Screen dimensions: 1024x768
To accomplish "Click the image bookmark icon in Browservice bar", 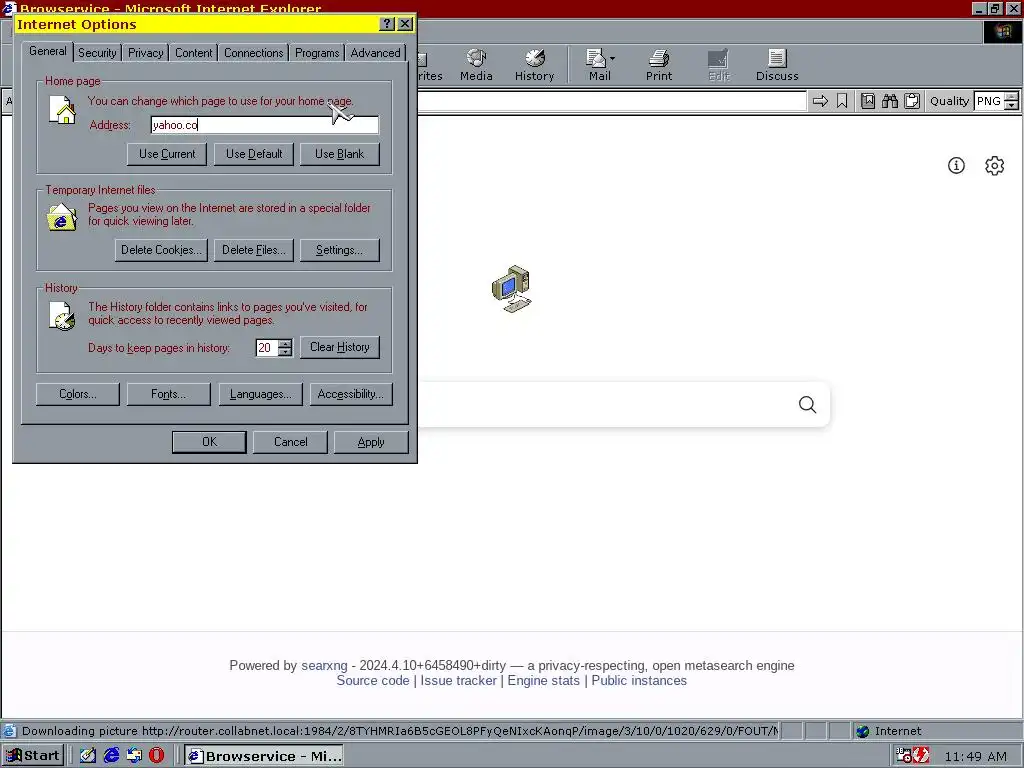I will [x=867, y=101].
